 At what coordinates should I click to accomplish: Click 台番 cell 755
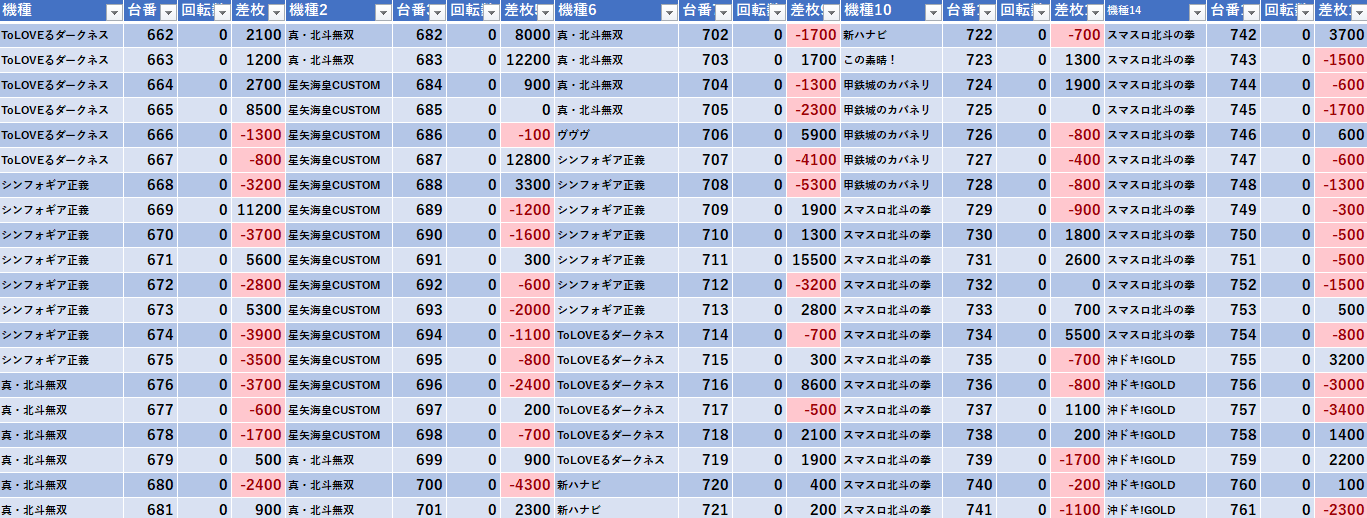(1233, 360)
